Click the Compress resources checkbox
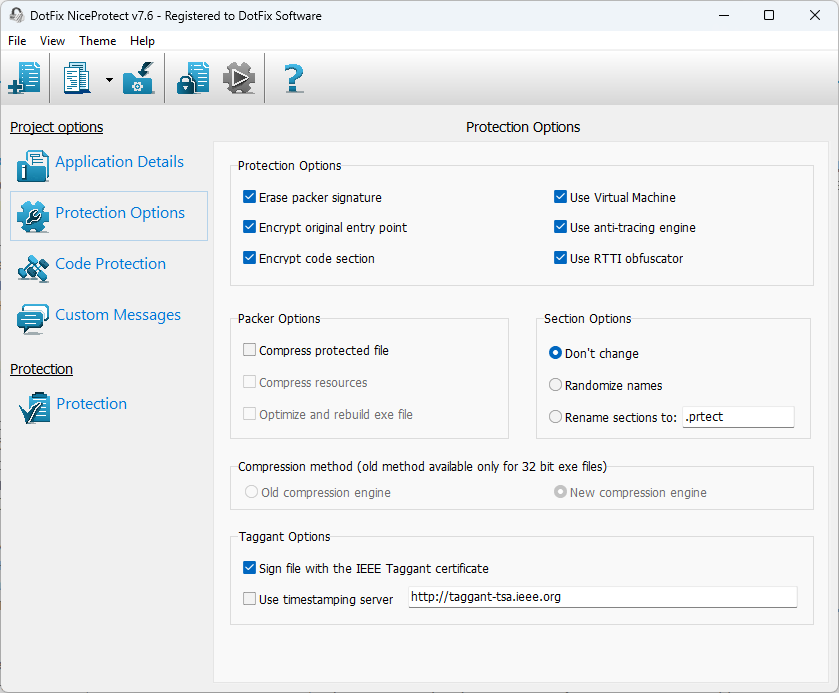The width and height of the screenshot is (839, 693). [x=249, y=382]
